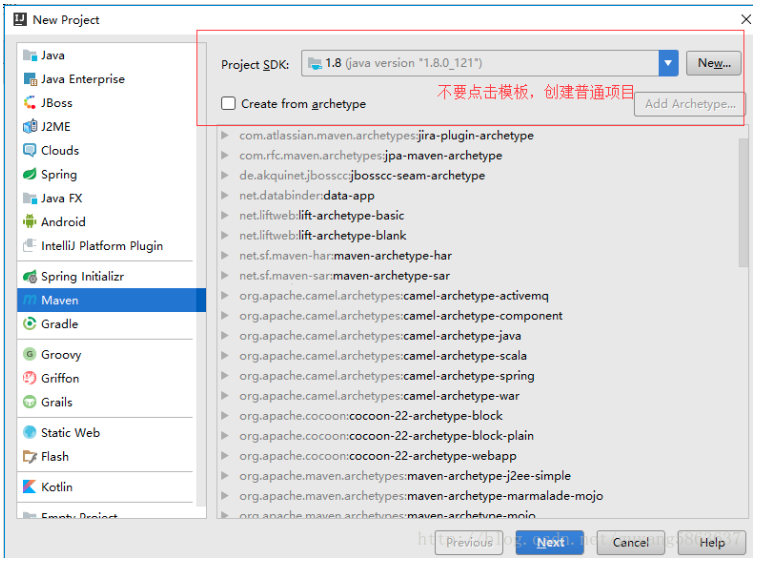The image size is (769, 568).
Task: Click the Java FX icon
Action: (x=30, y=198)
